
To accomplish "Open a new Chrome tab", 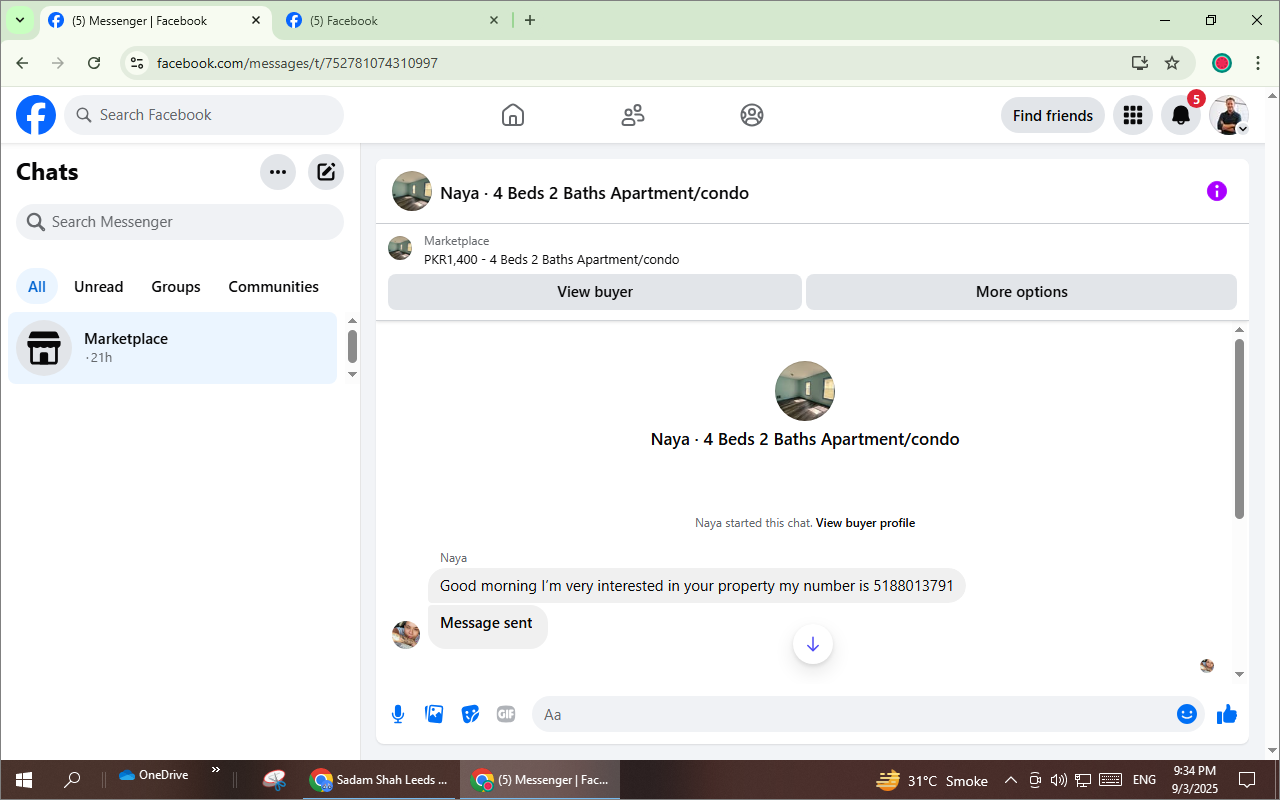I will 530,20.
